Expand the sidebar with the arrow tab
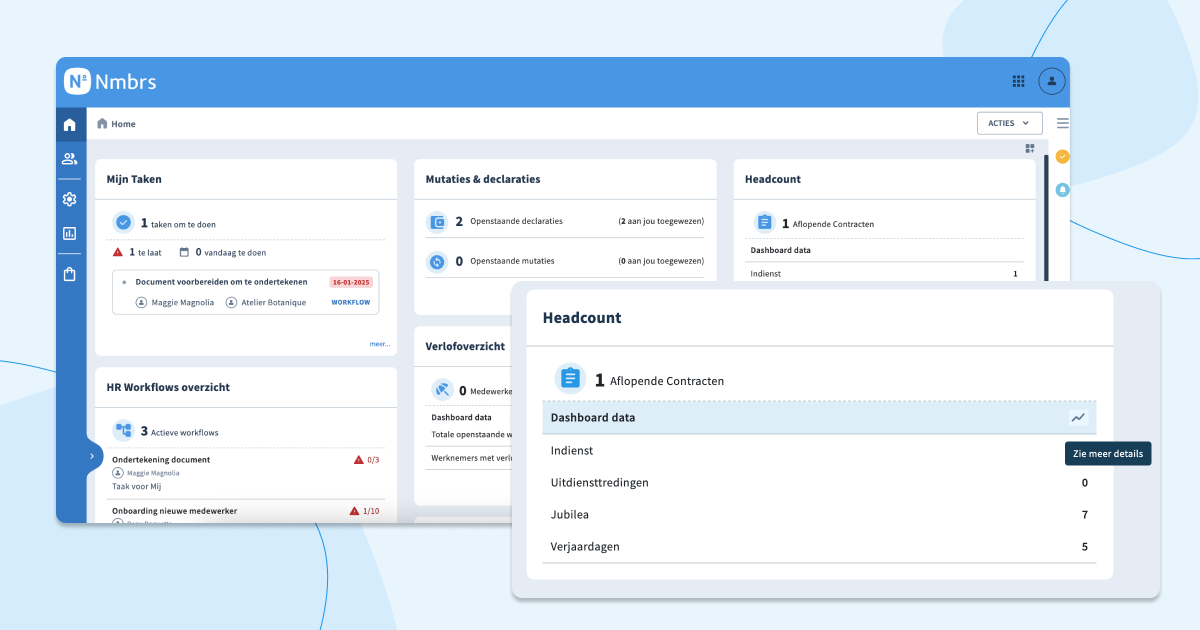Viewport: 1200px width, 630px height. (x=92, y=456)
